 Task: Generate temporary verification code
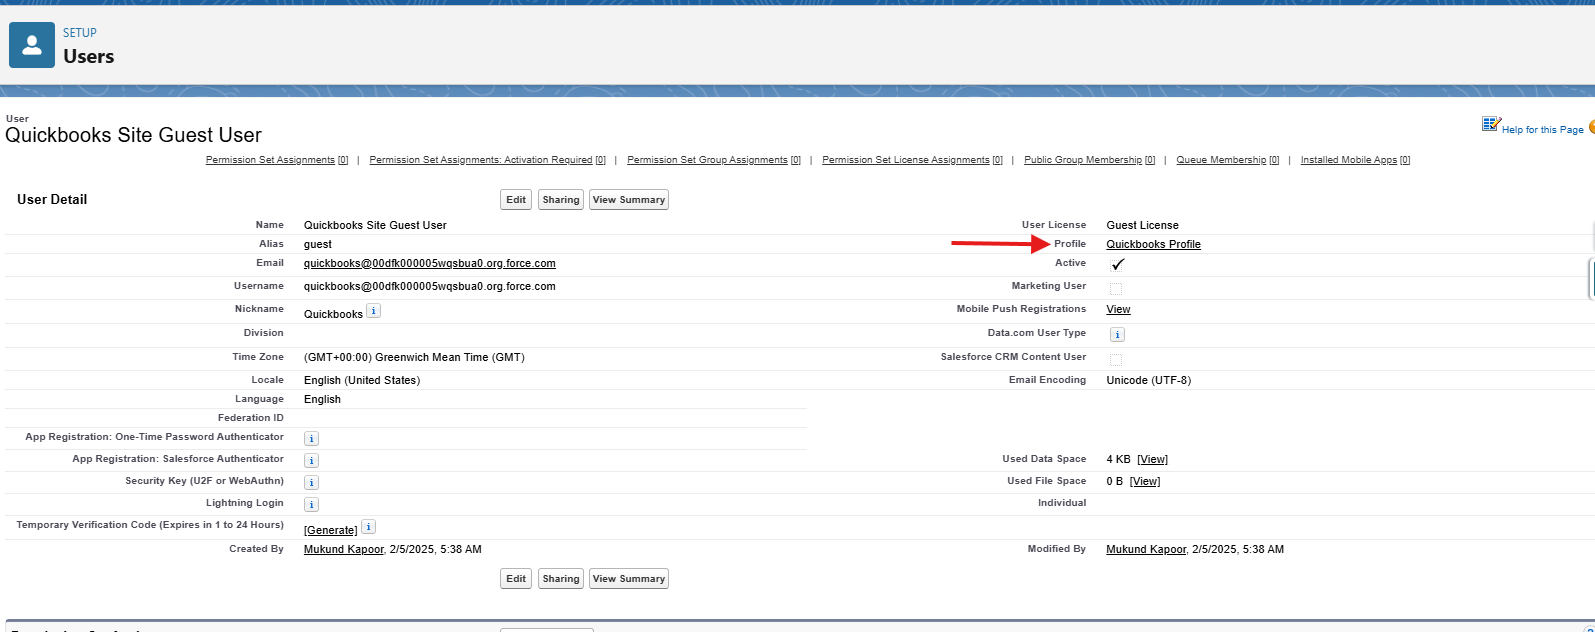click(330, 531)
